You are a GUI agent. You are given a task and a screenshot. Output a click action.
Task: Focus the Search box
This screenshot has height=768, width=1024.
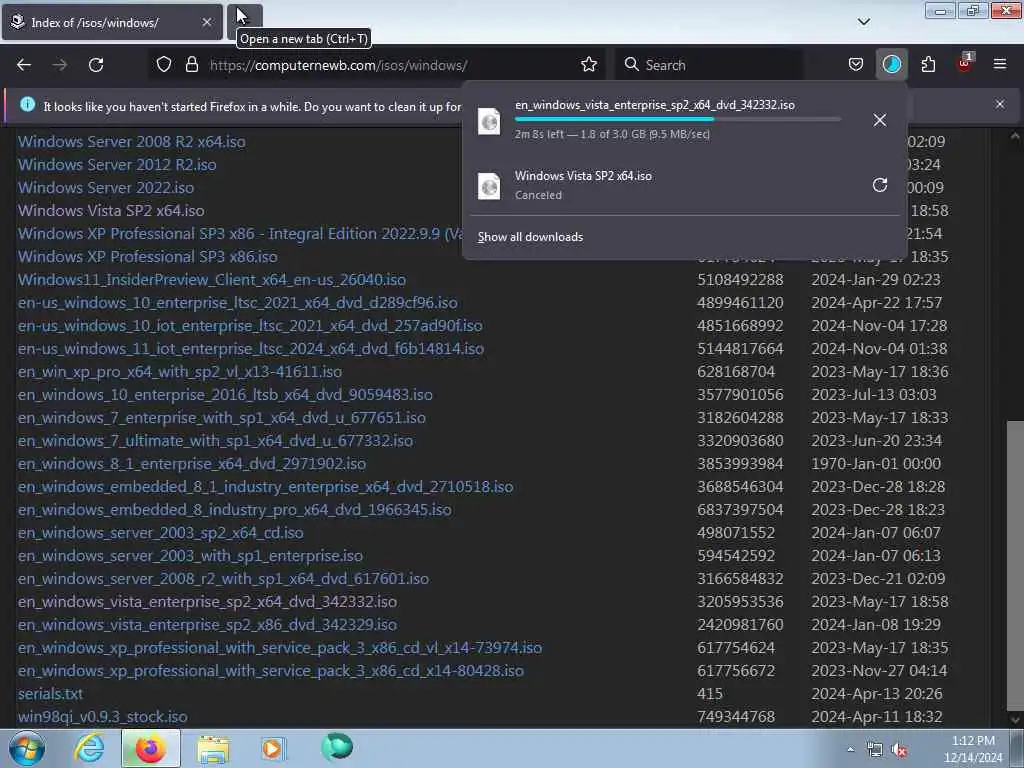point(709,65)
